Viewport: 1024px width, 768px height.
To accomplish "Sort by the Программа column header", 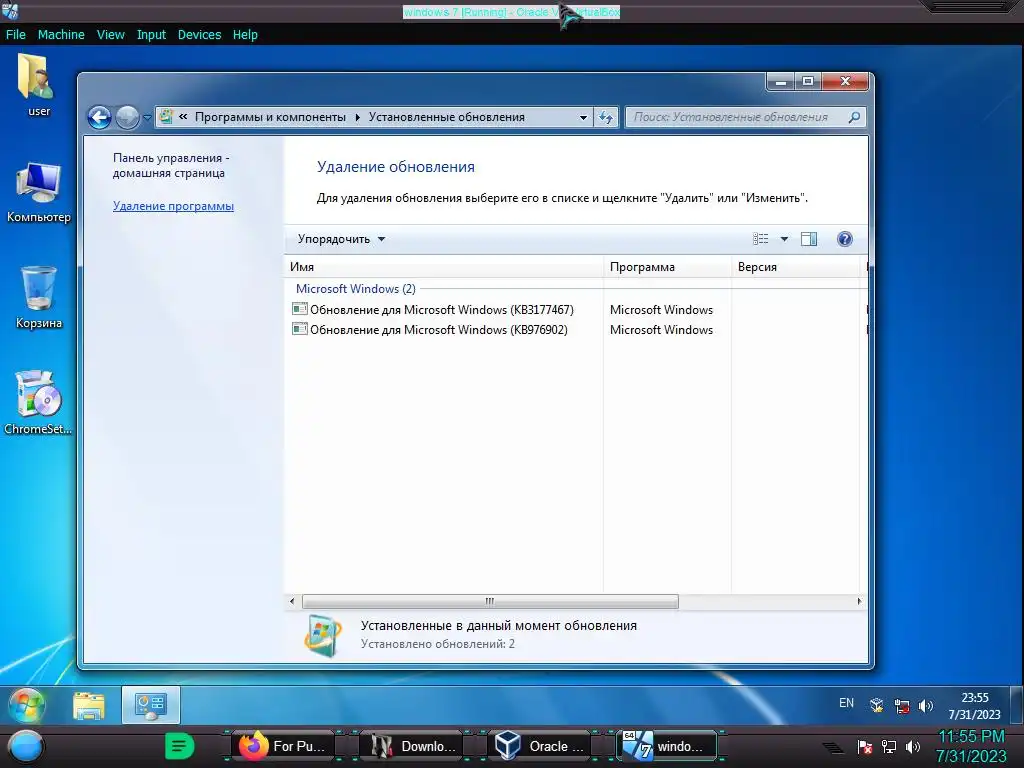I will pos(667,266).
